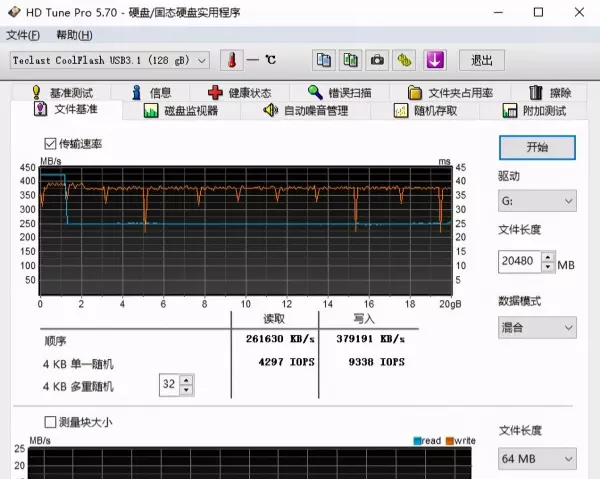Switch to the 磁盘监视器 tab
Viewport: 600px width, 479px height.
coord(181,111)
